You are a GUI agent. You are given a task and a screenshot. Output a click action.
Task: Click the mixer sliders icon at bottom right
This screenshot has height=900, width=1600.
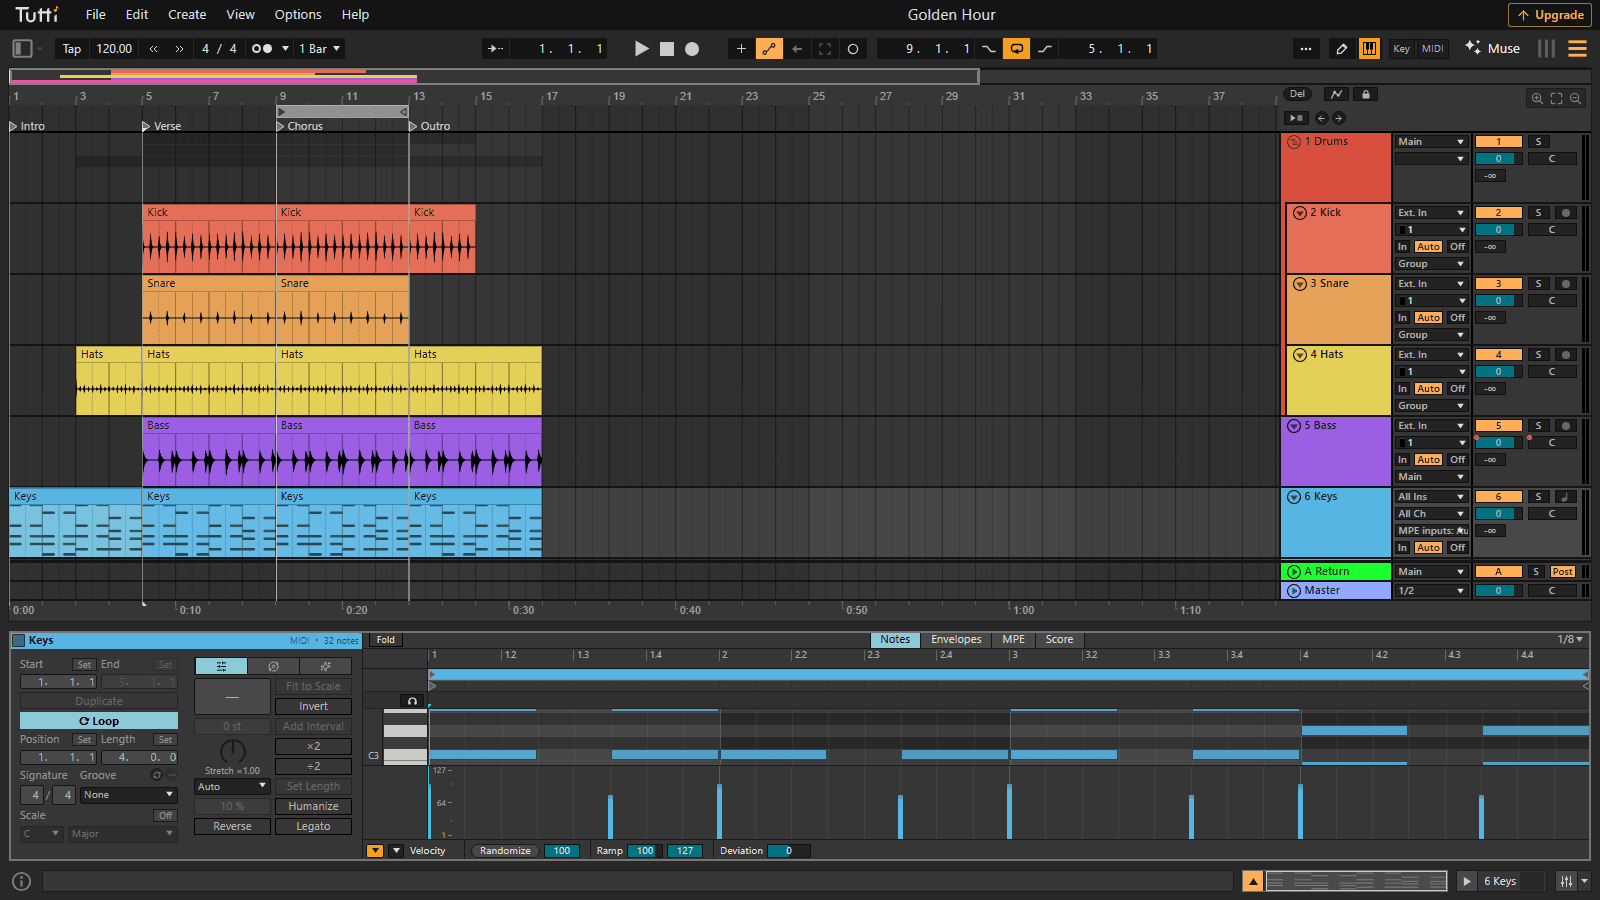click(x=1567, y=881)
